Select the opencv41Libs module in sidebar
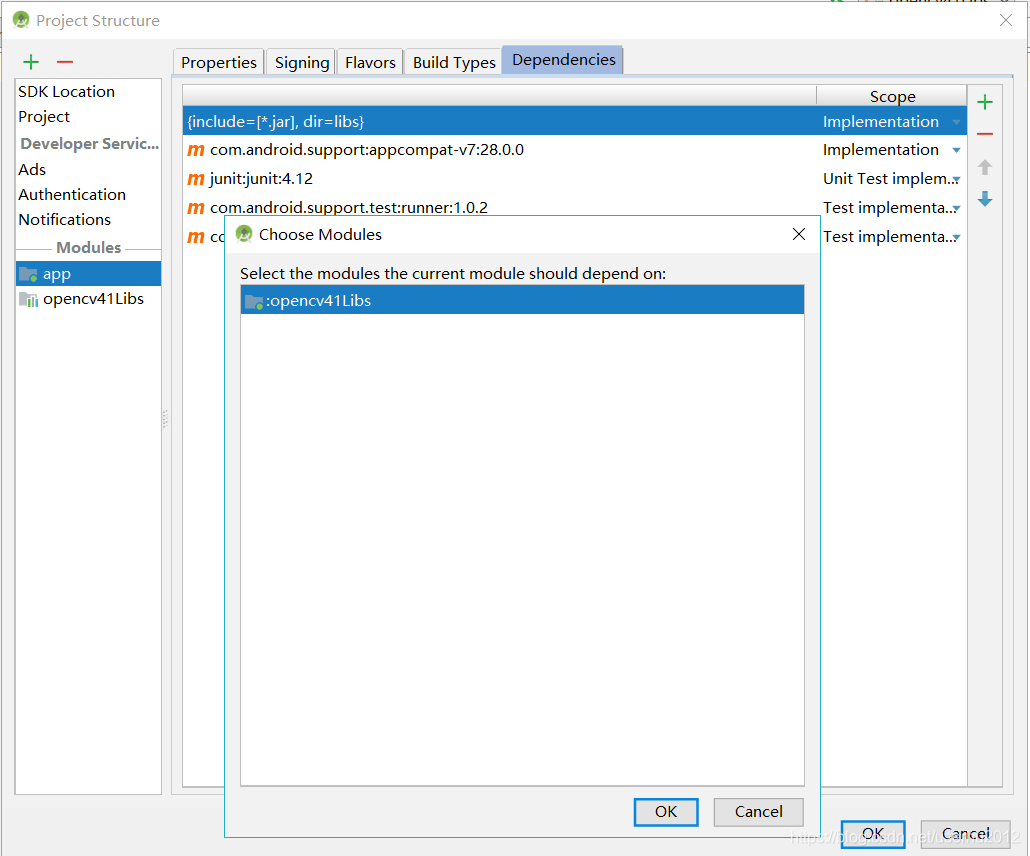Image resolution: width=1030 pixels, height=856 pixels. coord(92,299)
